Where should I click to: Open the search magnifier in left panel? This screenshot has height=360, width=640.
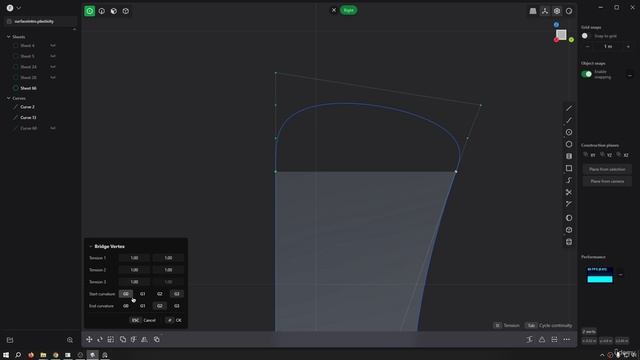(70, 340)
